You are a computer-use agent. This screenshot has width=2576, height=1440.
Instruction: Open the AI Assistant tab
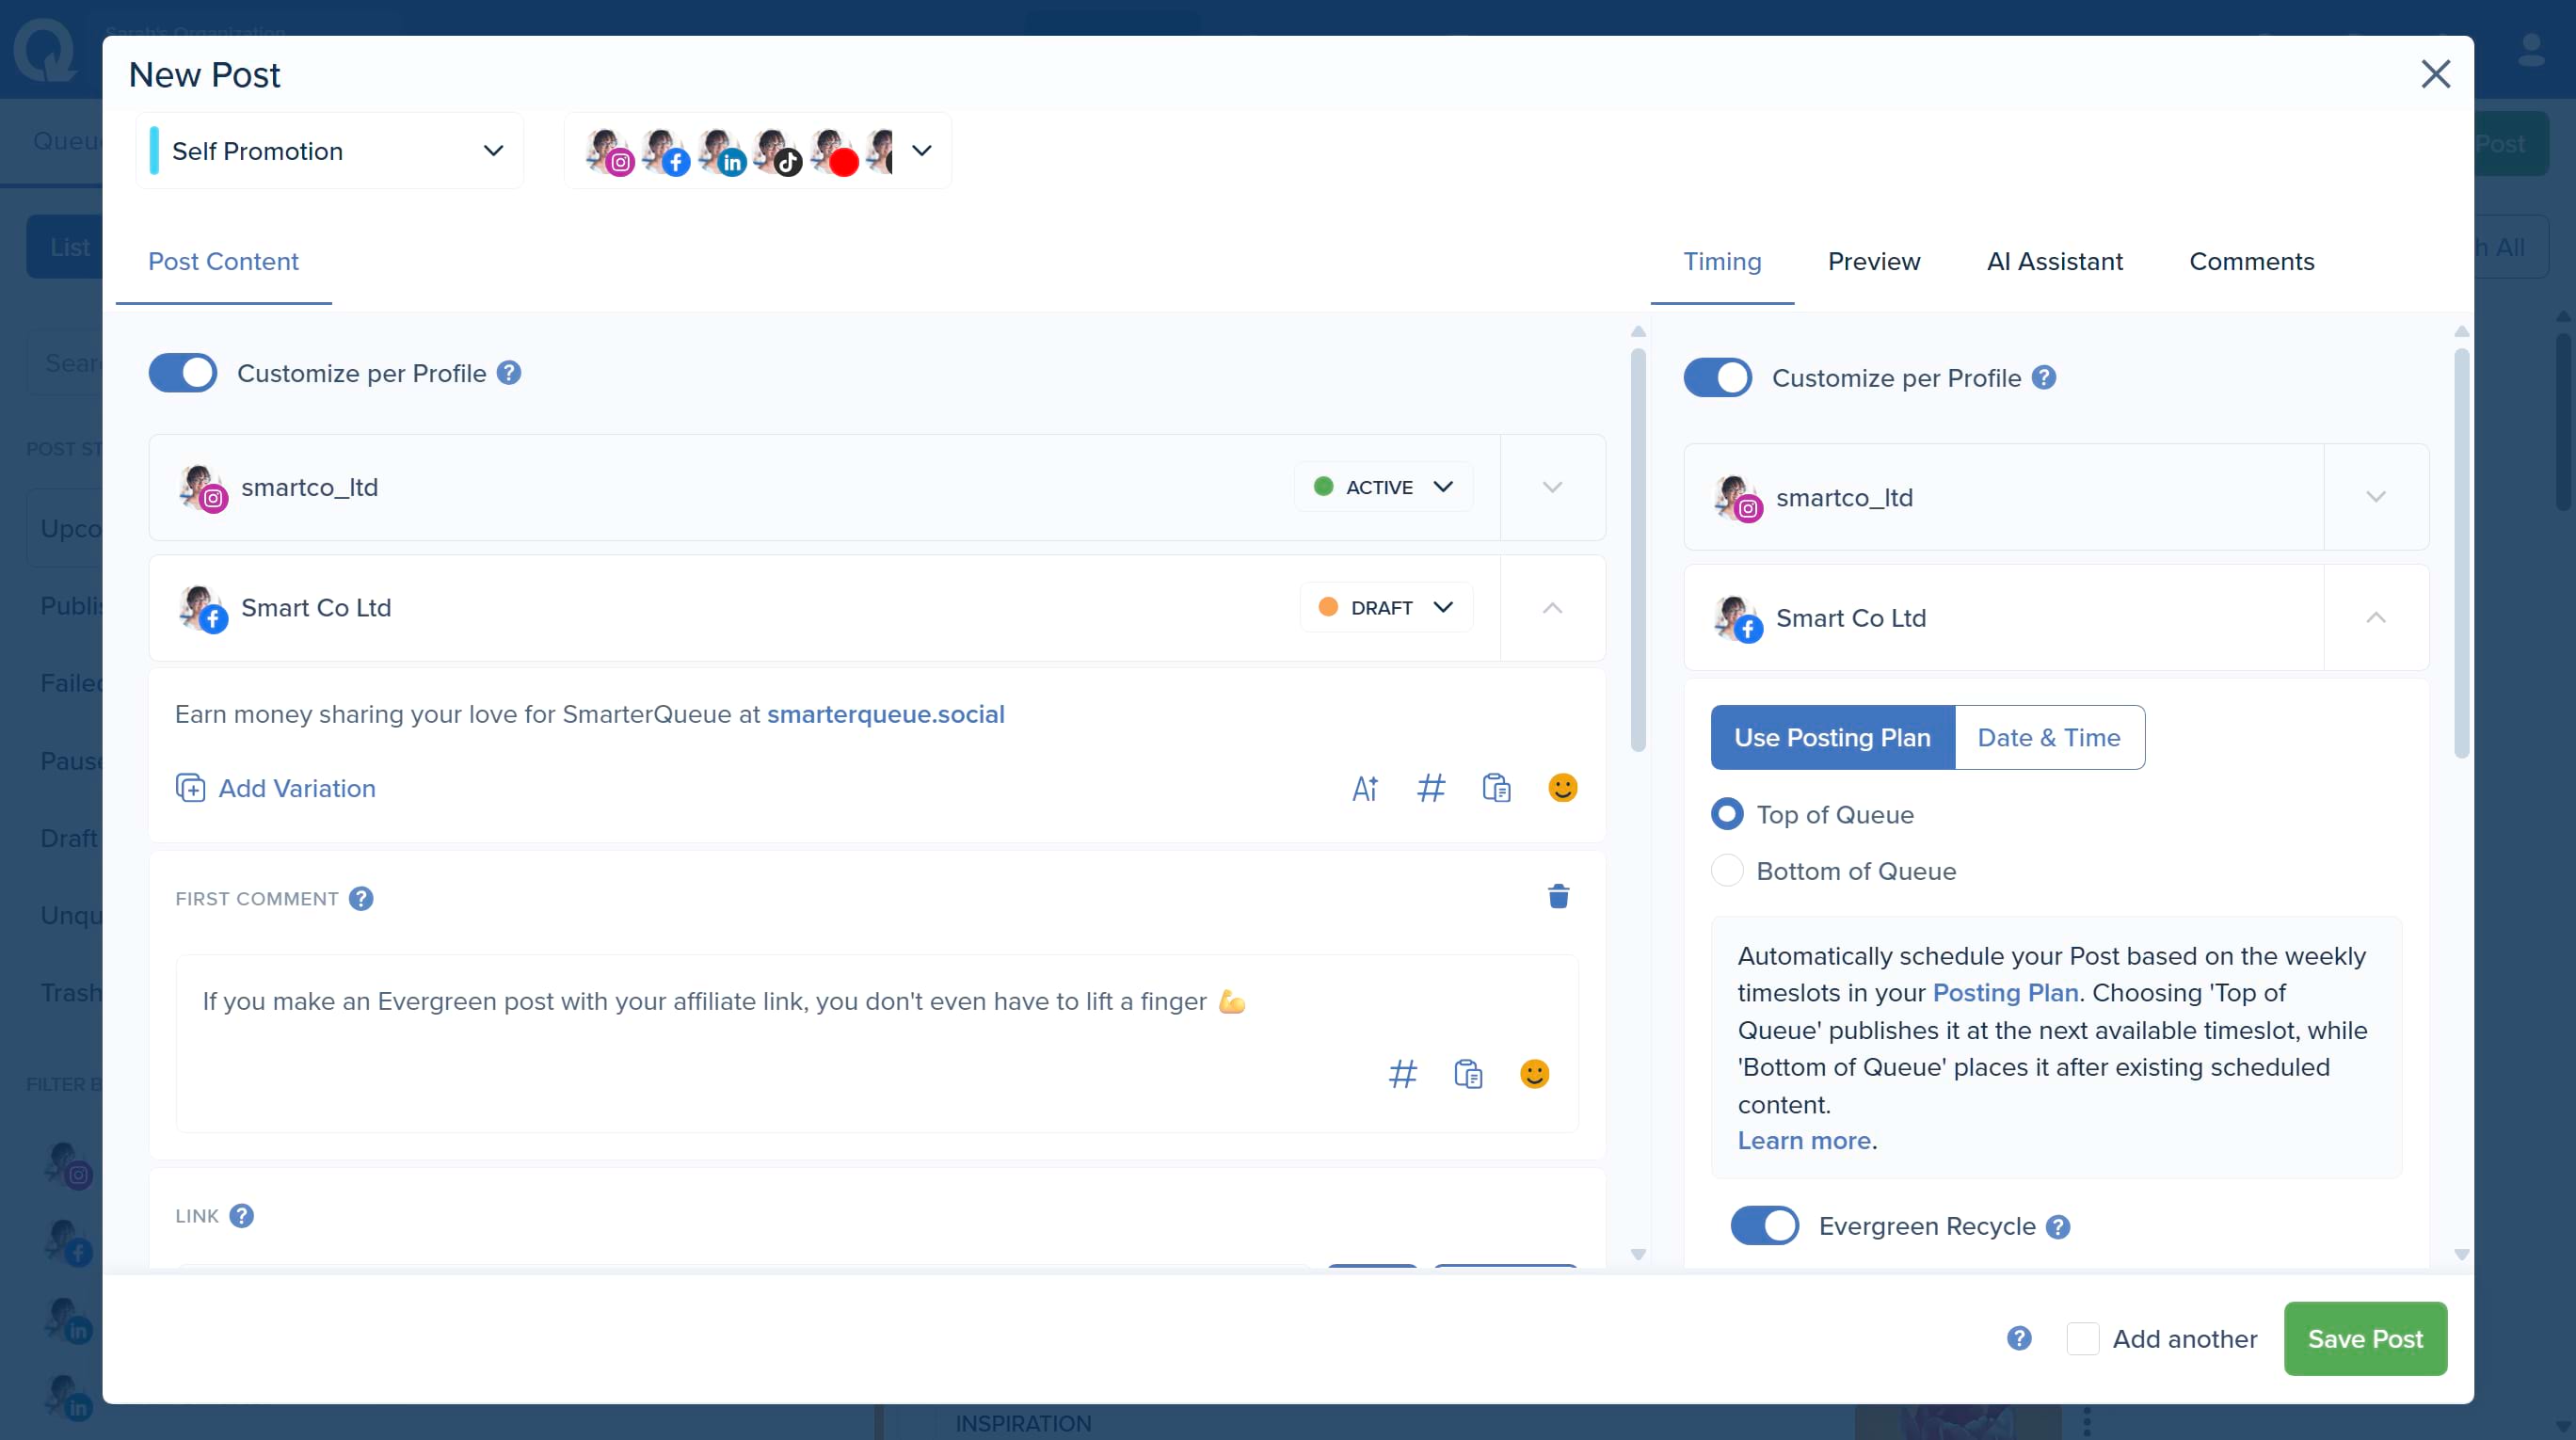point(2054,262)
